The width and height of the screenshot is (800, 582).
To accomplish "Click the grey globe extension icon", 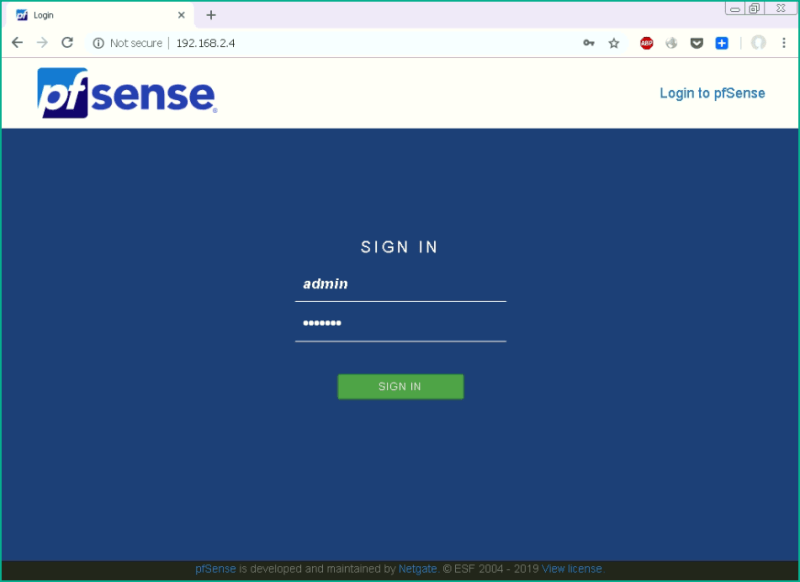I will point(671,43).
